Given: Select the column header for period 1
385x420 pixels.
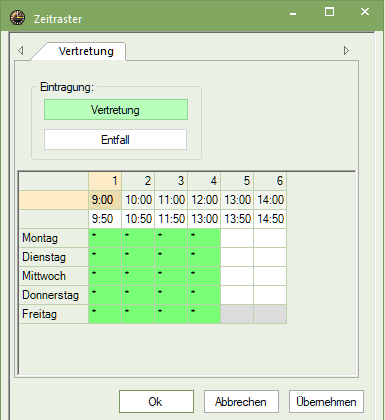Looking at the screenshot, I should tap(105, 181).
